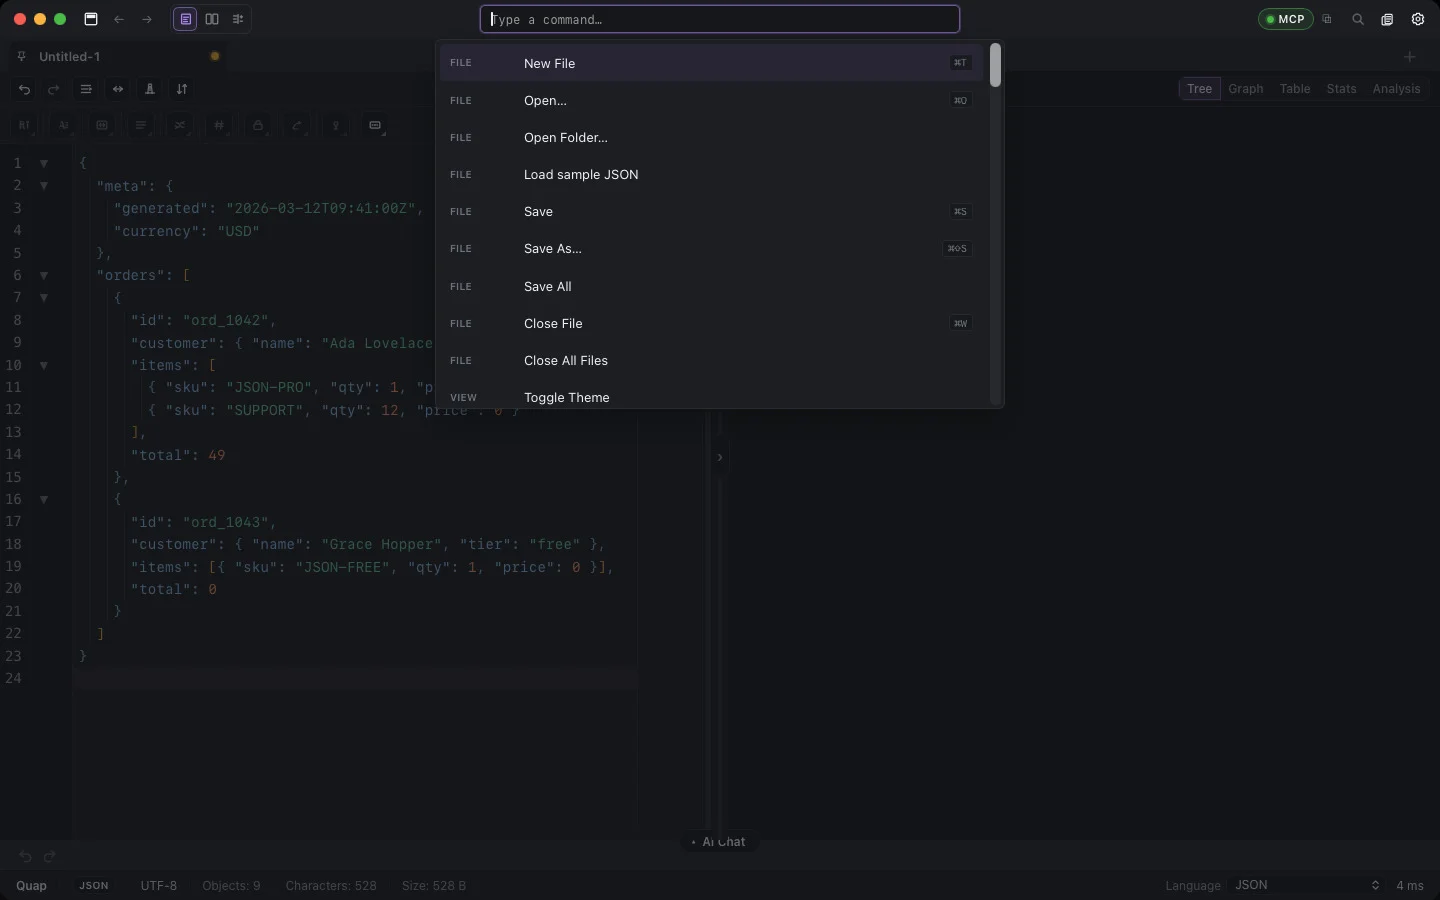Focus the 'Type a command…' input
The image size is (1440, 900).
coord(720,19)
